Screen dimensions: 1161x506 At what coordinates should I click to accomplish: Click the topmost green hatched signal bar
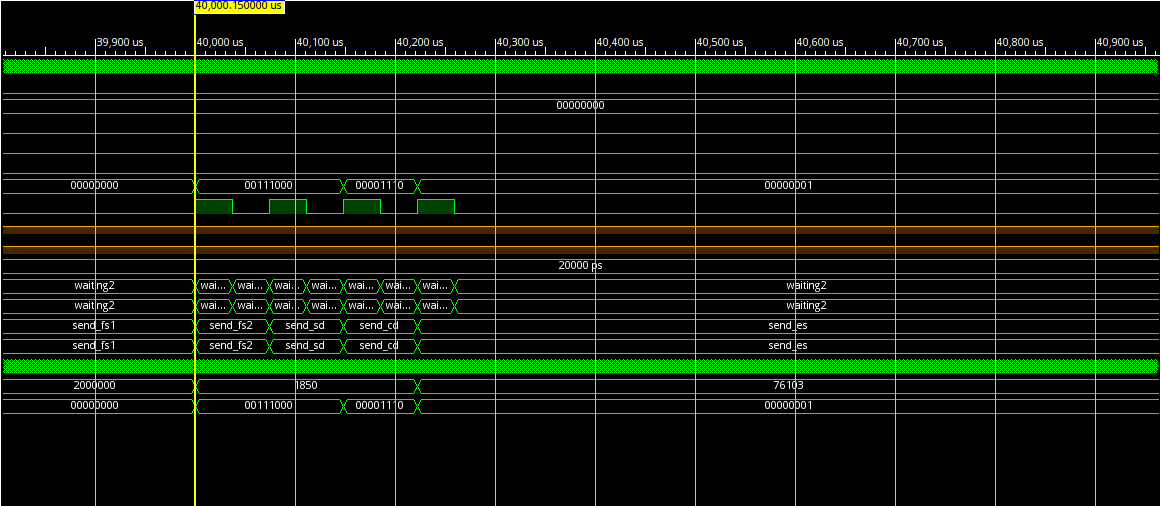pyautogui.click(x=580, y=66)
